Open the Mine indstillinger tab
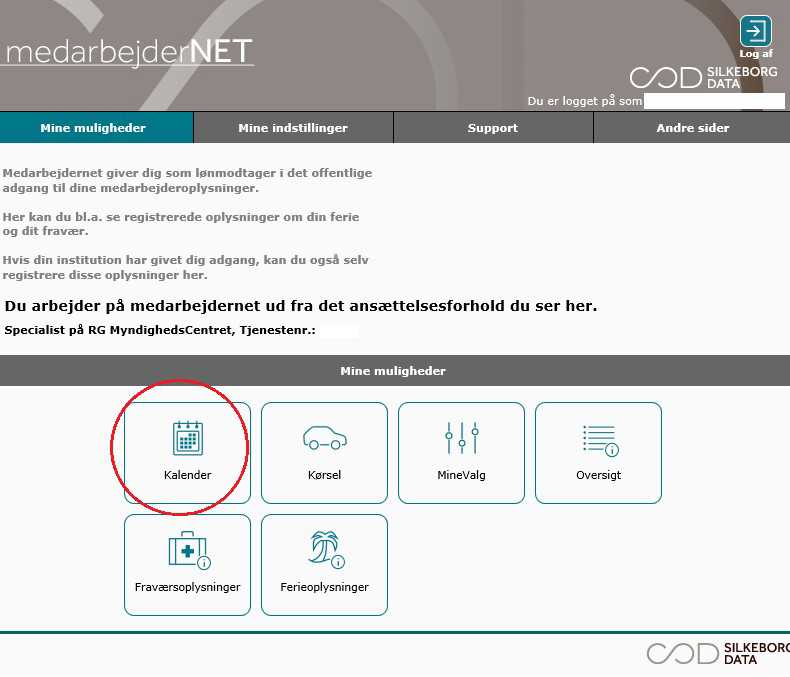This screenshot has height=677, width=790. pyautogui.click(x=293, y=128)
